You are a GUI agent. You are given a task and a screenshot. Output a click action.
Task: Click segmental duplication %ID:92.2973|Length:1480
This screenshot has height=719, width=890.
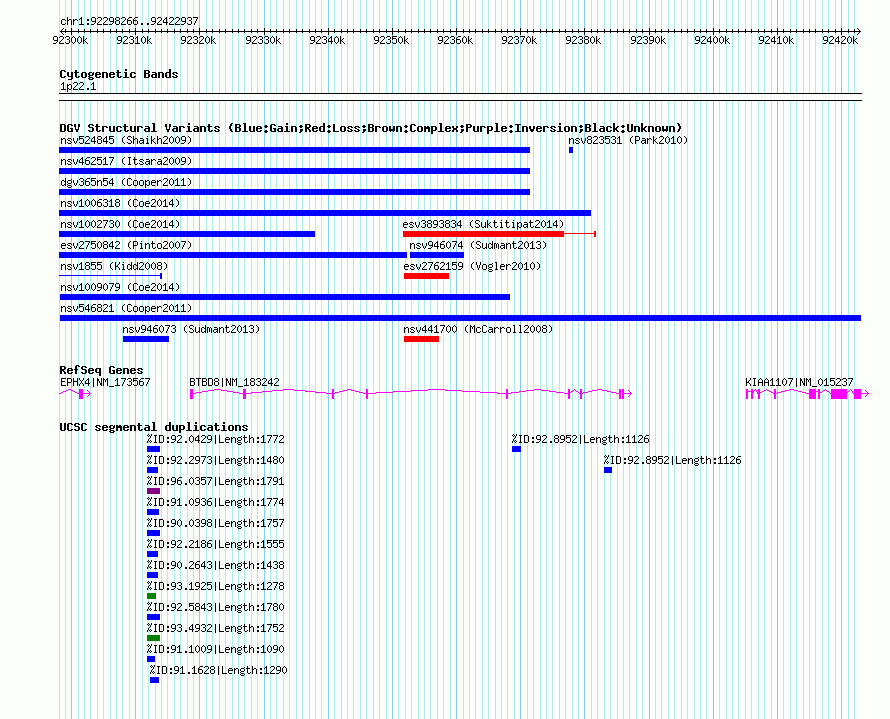152,470
